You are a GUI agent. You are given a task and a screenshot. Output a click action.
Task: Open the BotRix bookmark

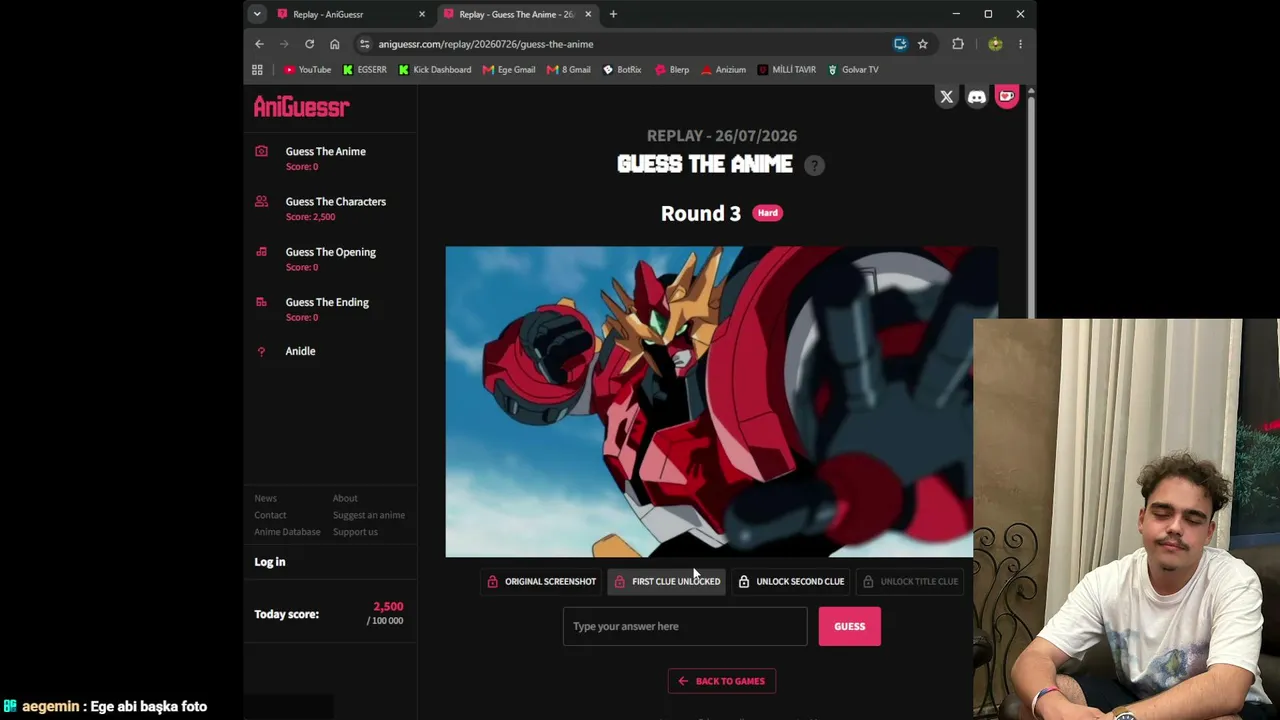pyautogui.click(x=622, y=70)
